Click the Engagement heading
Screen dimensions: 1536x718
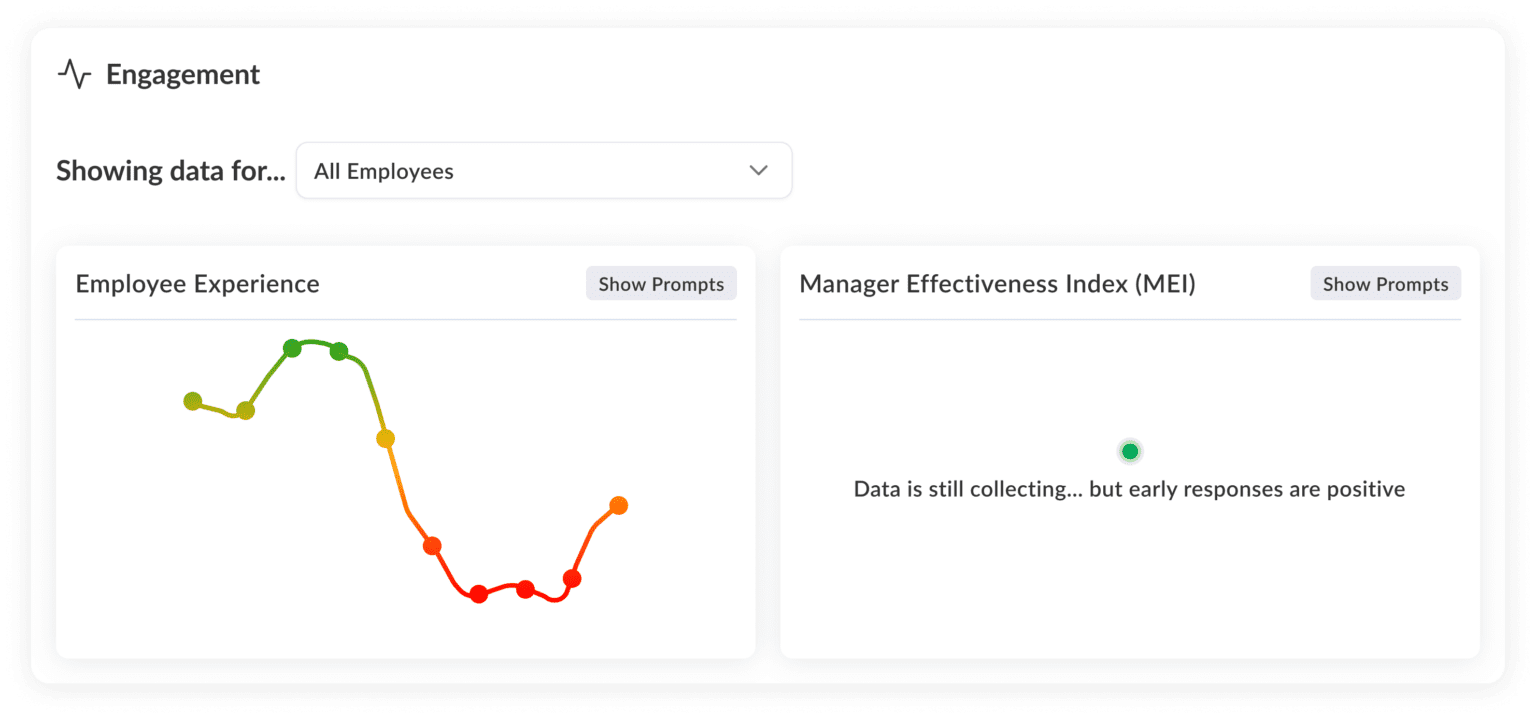tap(183, 73)
